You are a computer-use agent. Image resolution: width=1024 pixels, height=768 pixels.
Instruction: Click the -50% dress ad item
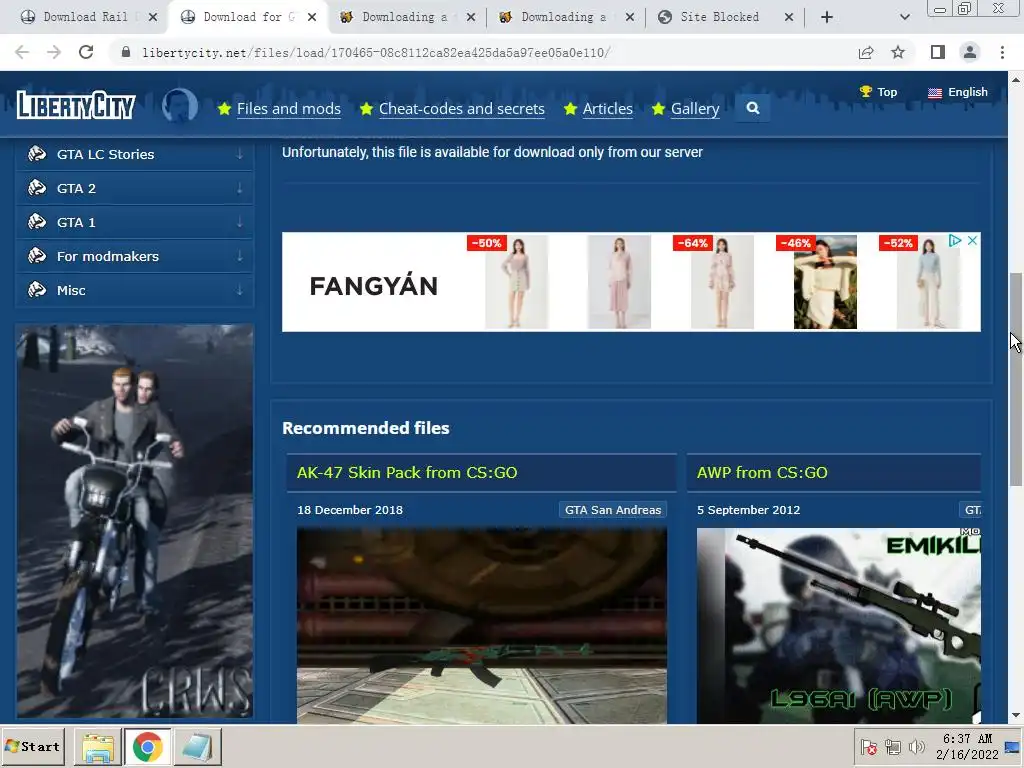click(516, 282)
